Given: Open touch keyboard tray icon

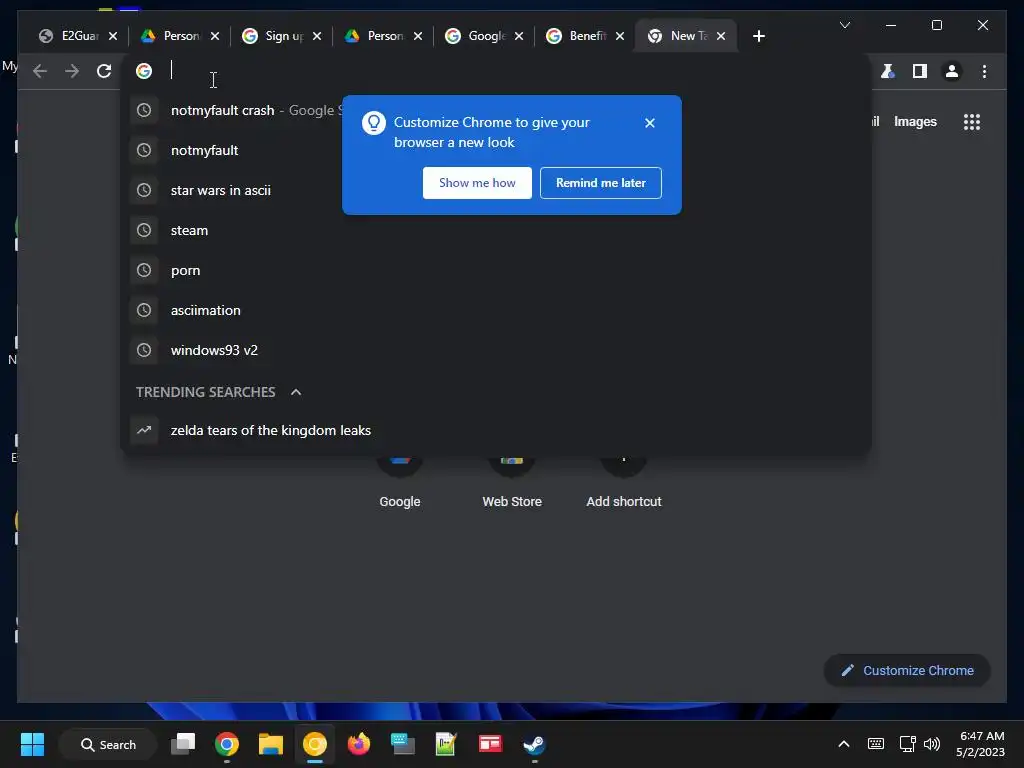Looking at the screenshot, I should pyautogui.click(x=876, y=744).
